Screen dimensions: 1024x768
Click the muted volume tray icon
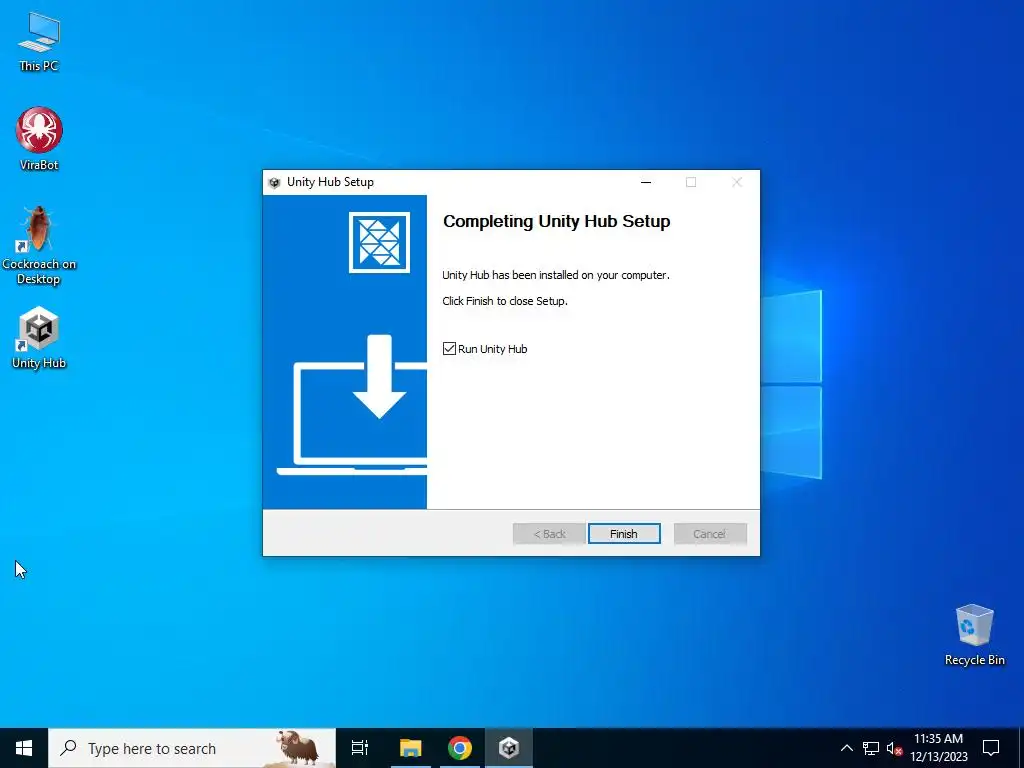[x=894, y=748]
